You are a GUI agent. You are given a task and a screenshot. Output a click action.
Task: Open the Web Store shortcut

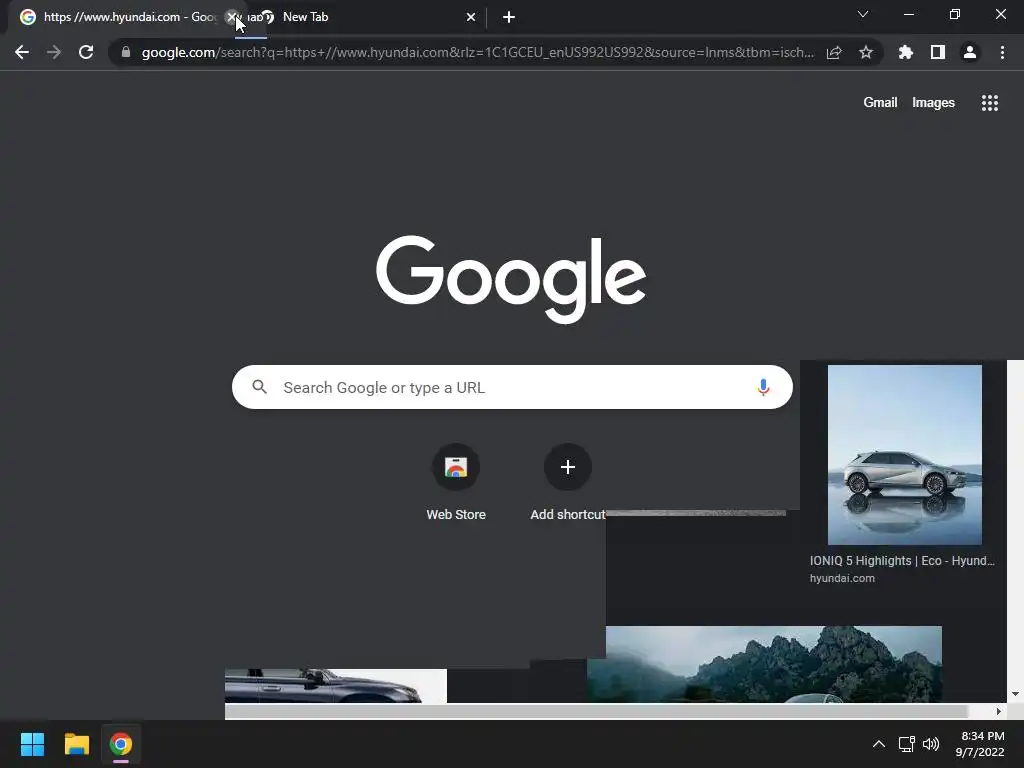(x=456, y=482)
